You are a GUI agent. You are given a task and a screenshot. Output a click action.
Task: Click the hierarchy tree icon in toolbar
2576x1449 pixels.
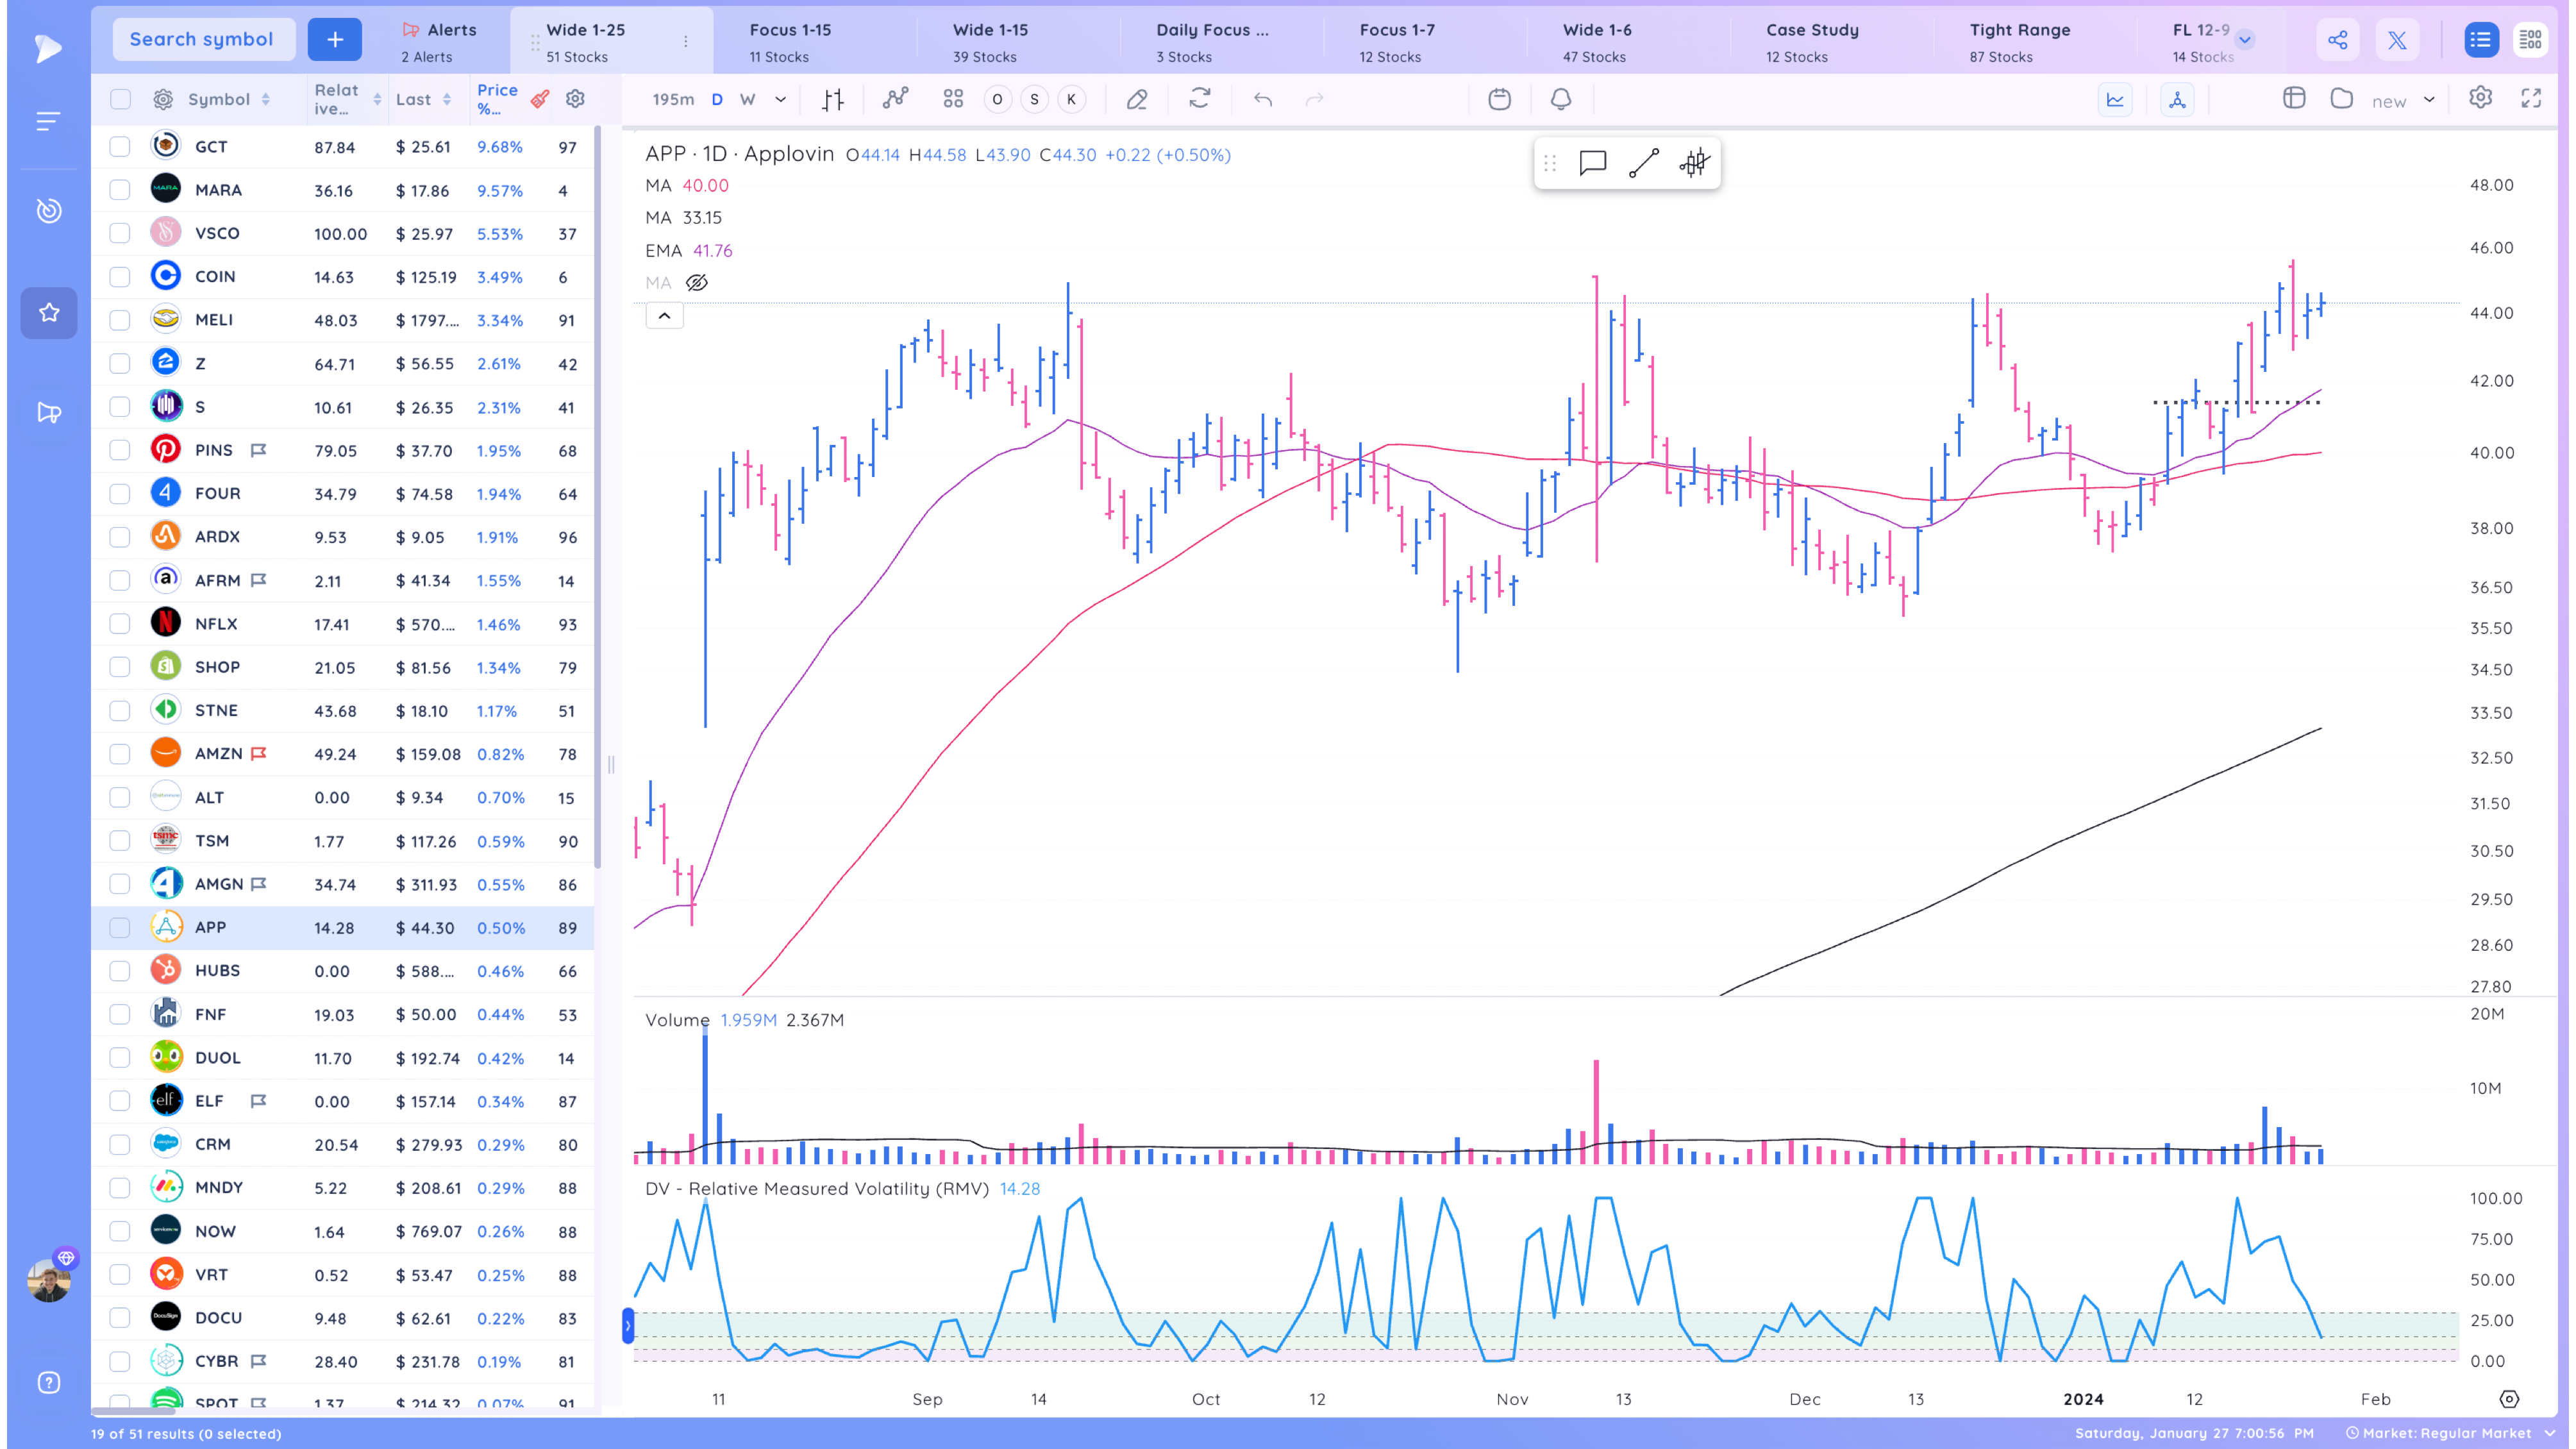click(x=2177, y=99)
